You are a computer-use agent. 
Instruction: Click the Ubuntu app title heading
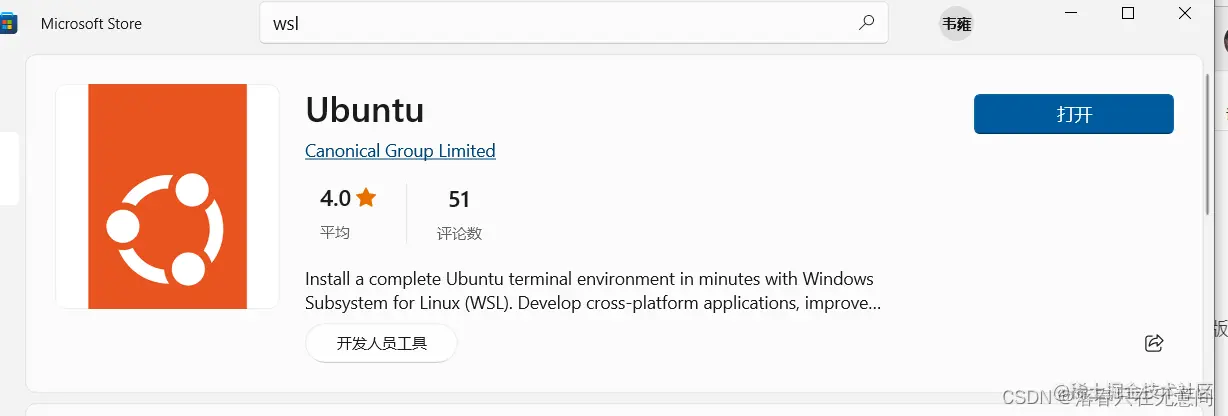pos(364,109)
